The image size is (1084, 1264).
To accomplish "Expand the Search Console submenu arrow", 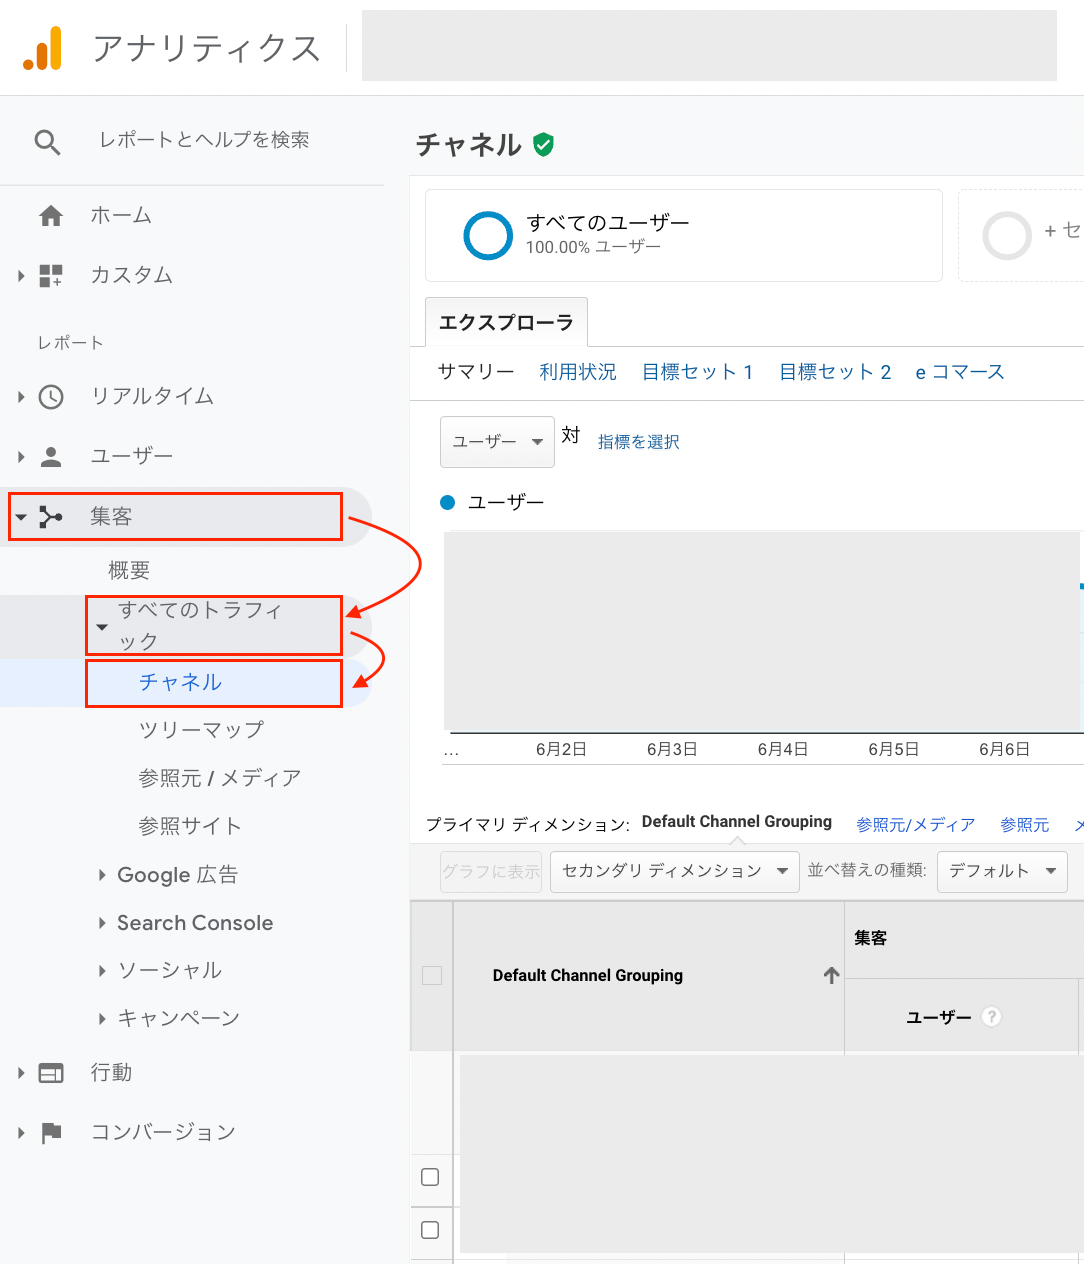I will click(x=101, y=923).
